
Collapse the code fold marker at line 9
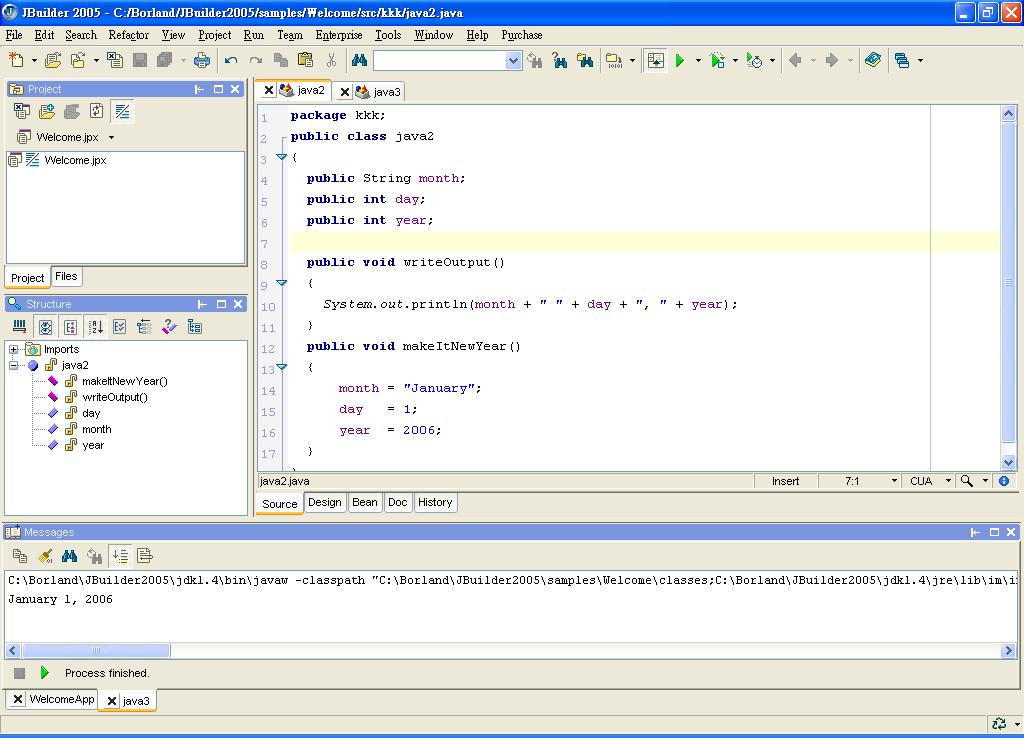coord(281,283)
